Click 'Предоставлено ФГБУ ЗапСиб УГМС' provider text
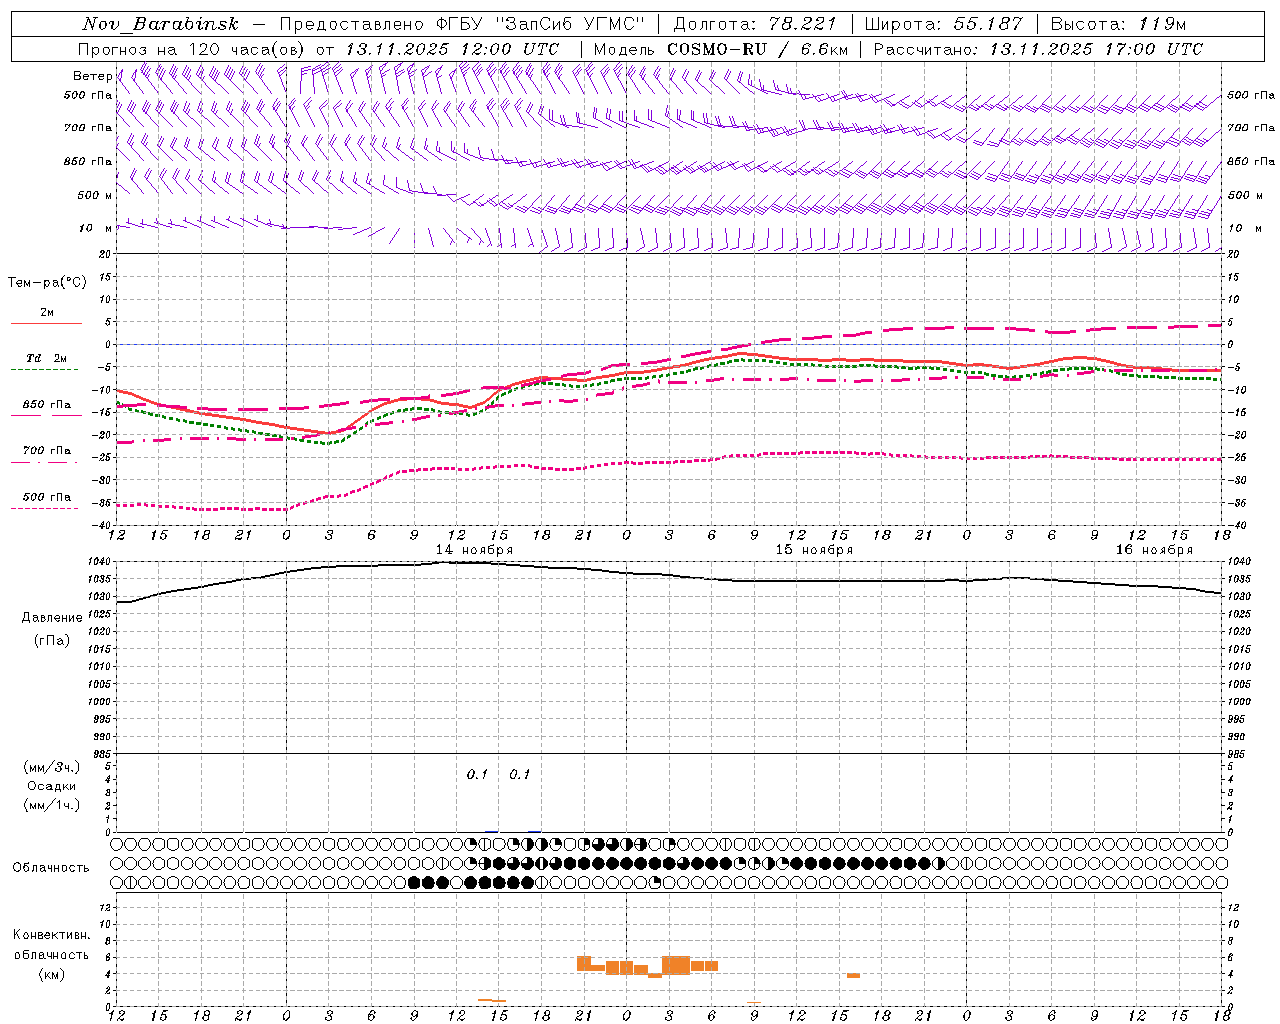This screenshot has height=1024, width=1280. pos(462,24)
